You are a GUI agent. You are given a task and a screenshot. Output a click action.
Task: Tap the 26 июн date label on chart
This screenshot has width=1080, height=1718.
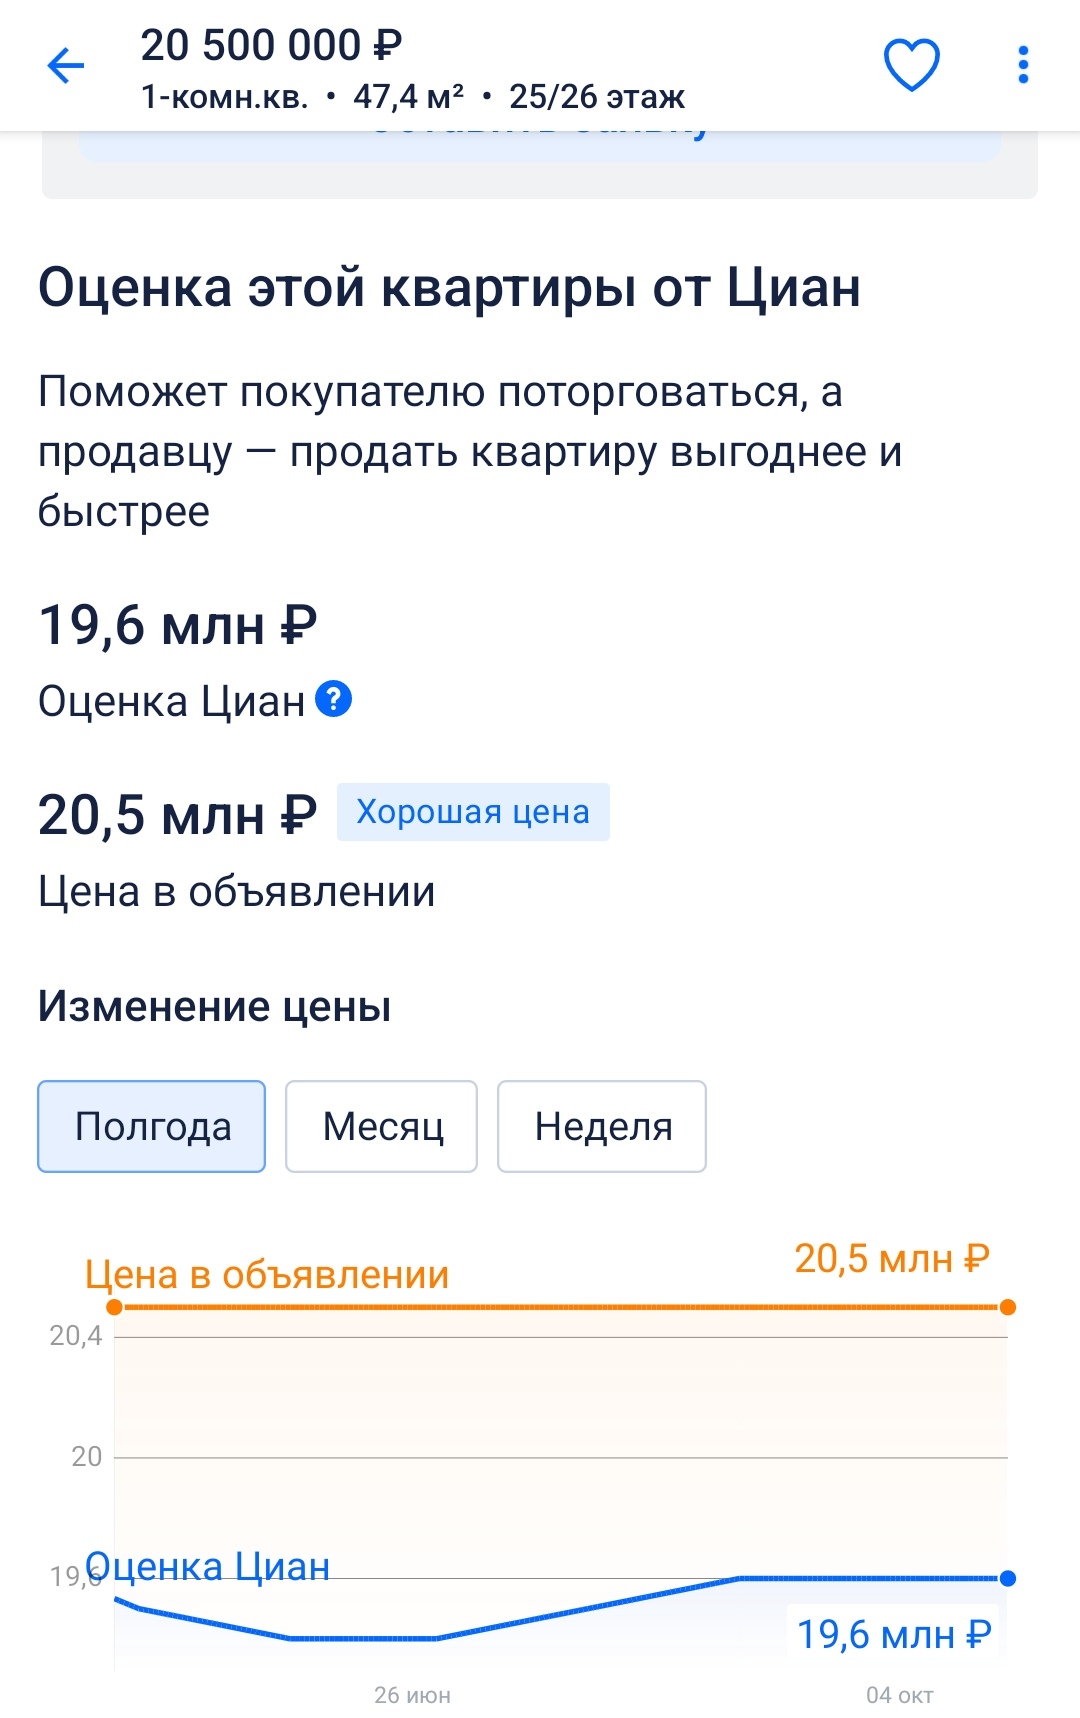click(x=412, y=1695)
